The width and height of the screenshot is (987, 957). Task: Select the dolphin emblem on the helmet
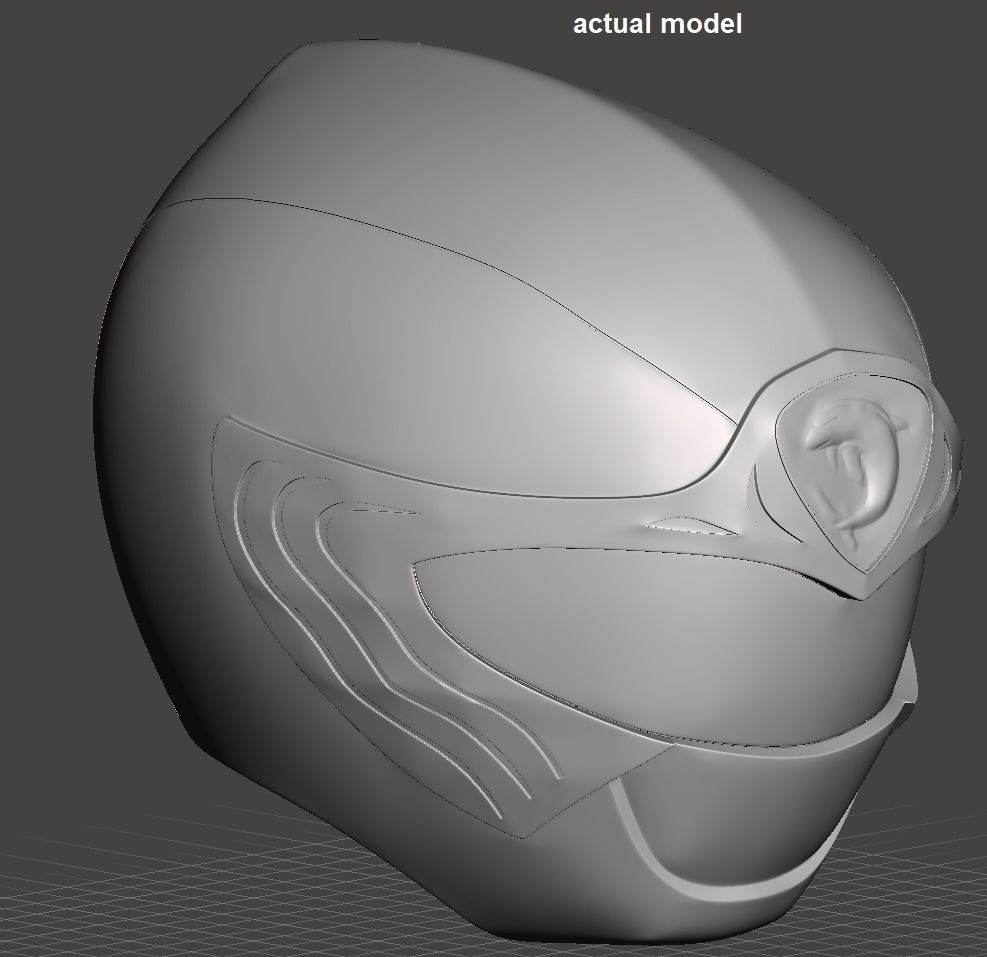[x=854, y=473]
